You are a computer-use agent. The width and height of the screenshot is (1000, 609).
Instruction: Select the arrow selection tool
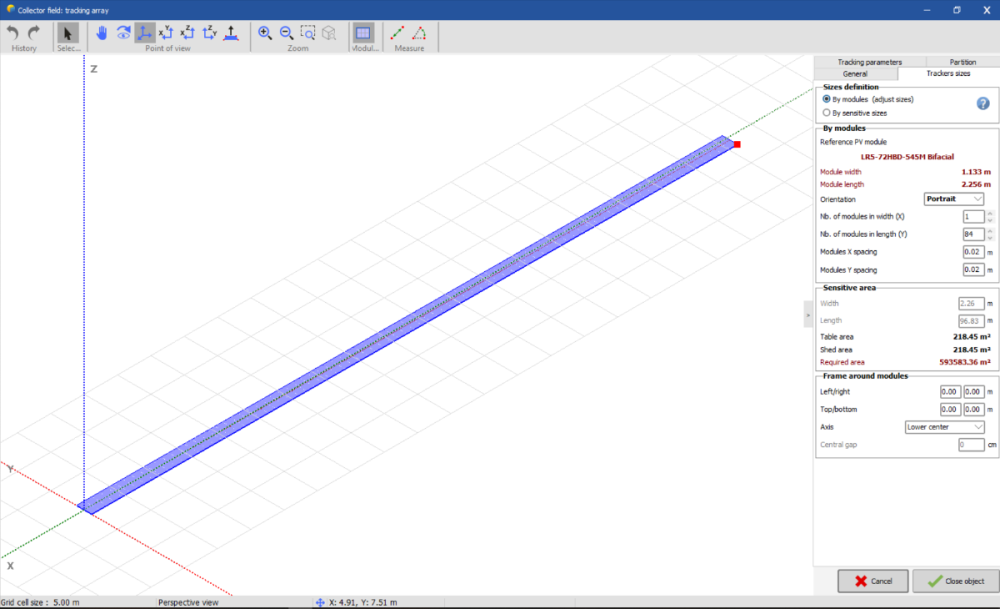pyautogui.click(x=67, y=32)
